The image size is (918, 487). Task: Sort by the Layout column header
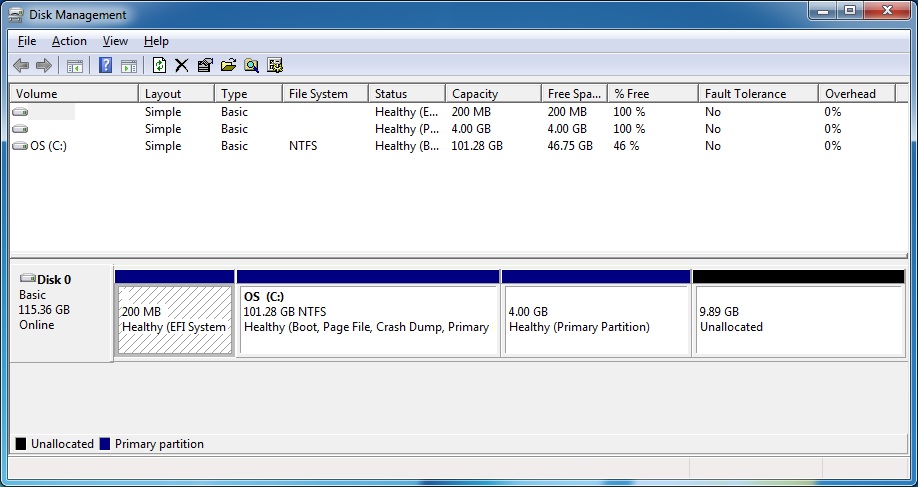(176, 94)
